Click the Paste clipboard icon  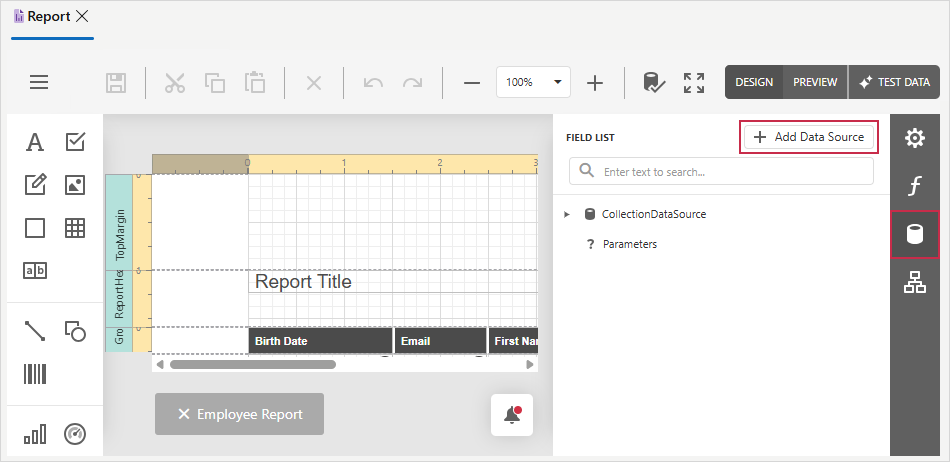pyautogui.click(x=254, y=82)
